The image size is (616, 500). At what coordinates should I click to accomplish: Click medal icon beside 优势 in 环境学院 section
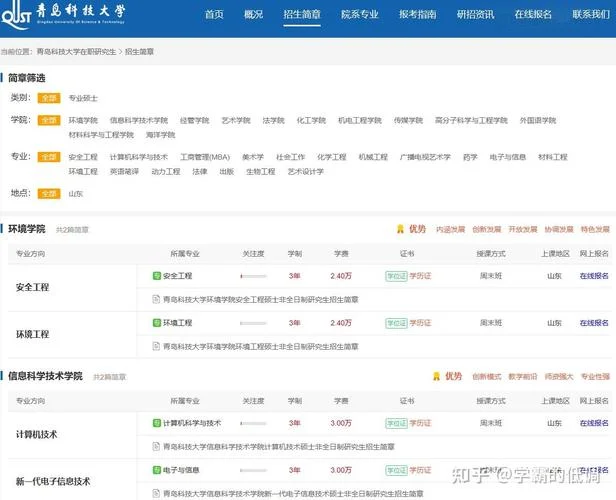click(400, 229)
